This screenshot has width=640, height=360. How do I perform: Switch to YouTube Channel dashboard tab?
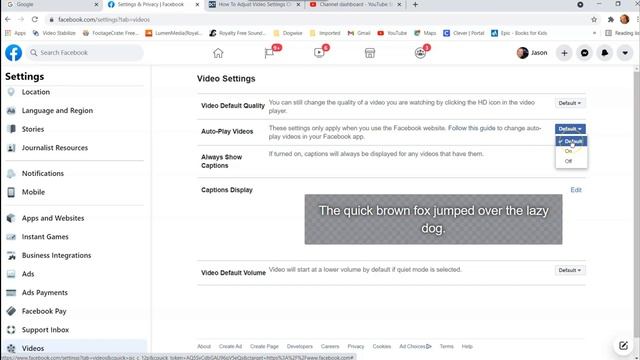point(355,4)
